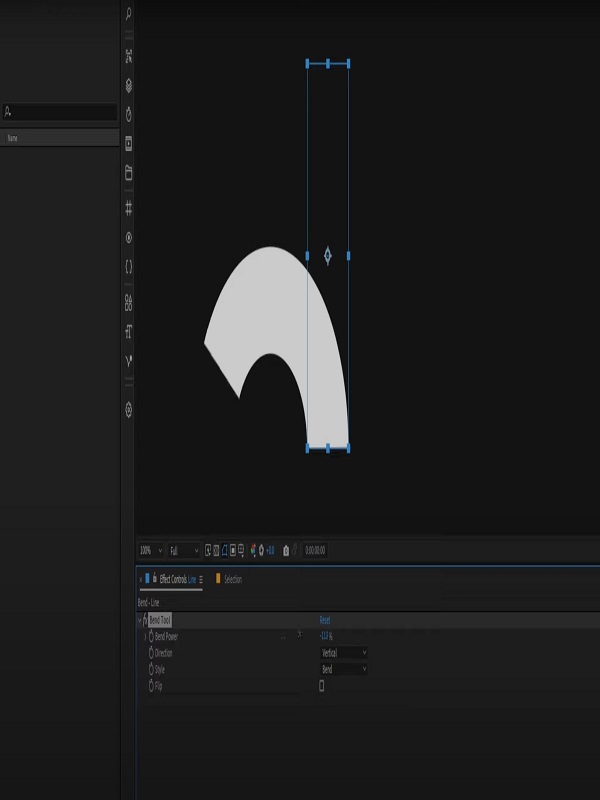Take snapshot with the camera icon
The width and height of the screenshot is (600, 800).
pos(286,551)
